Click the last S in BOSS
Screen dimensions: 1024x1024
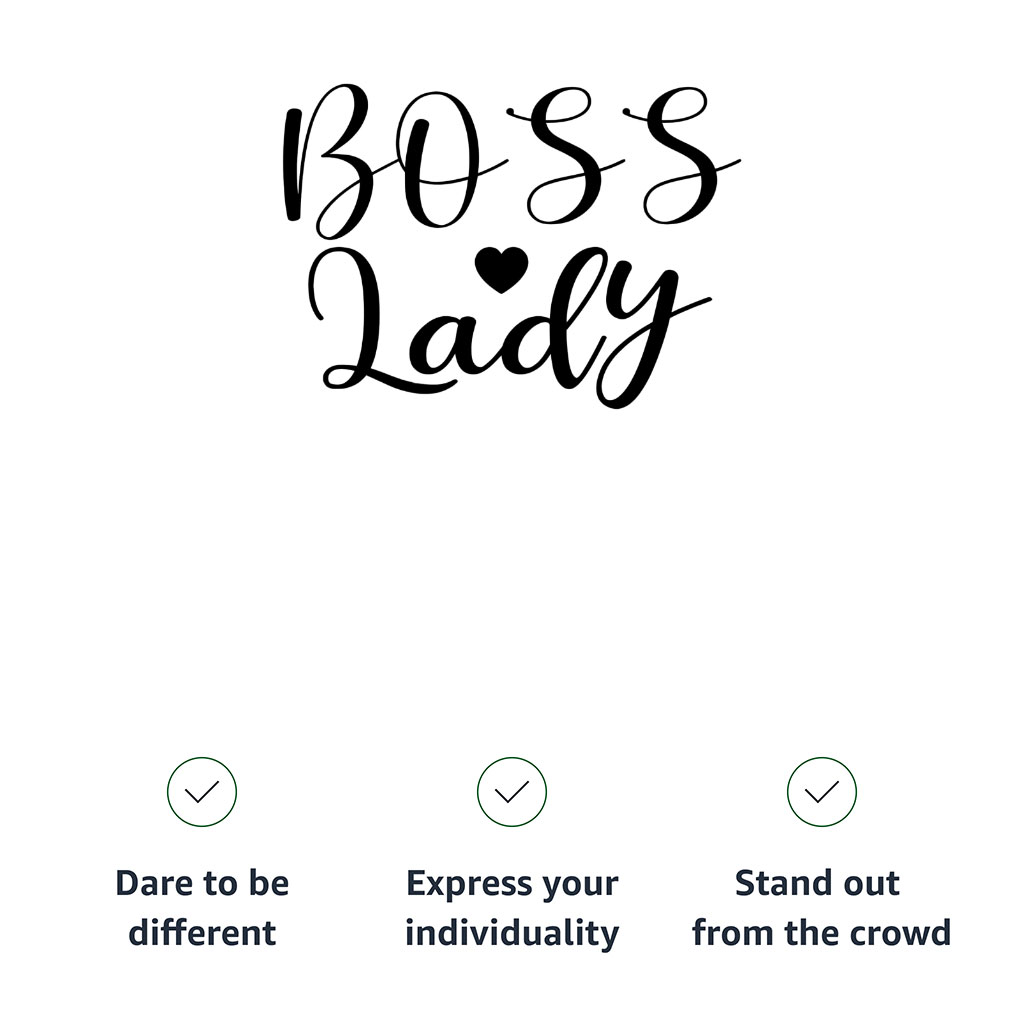pos(682,160)
